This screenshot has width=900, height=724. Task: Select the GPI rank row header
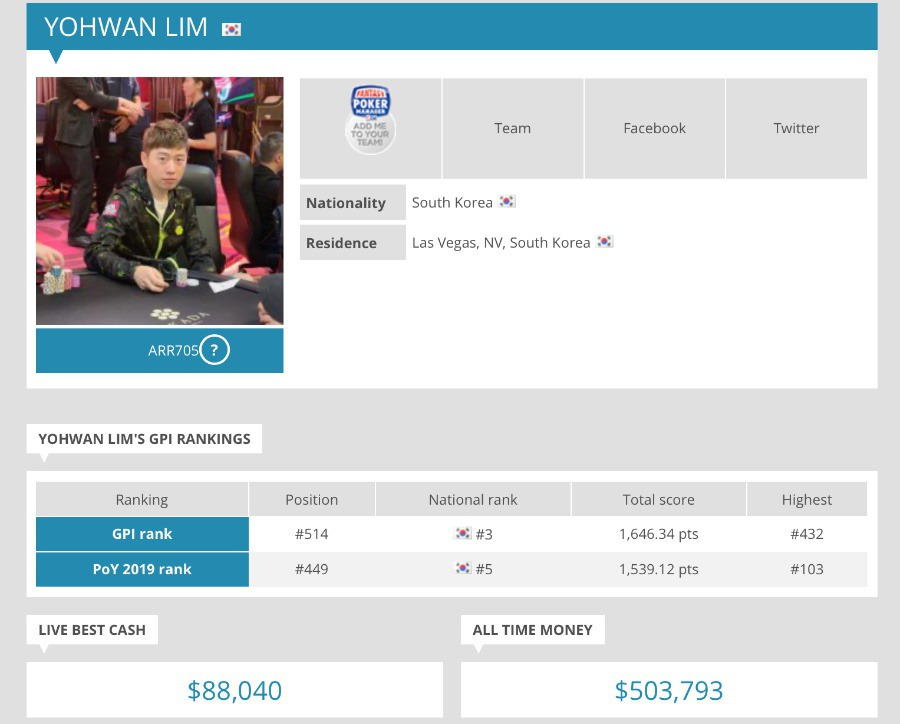click(x=142, y=534)
